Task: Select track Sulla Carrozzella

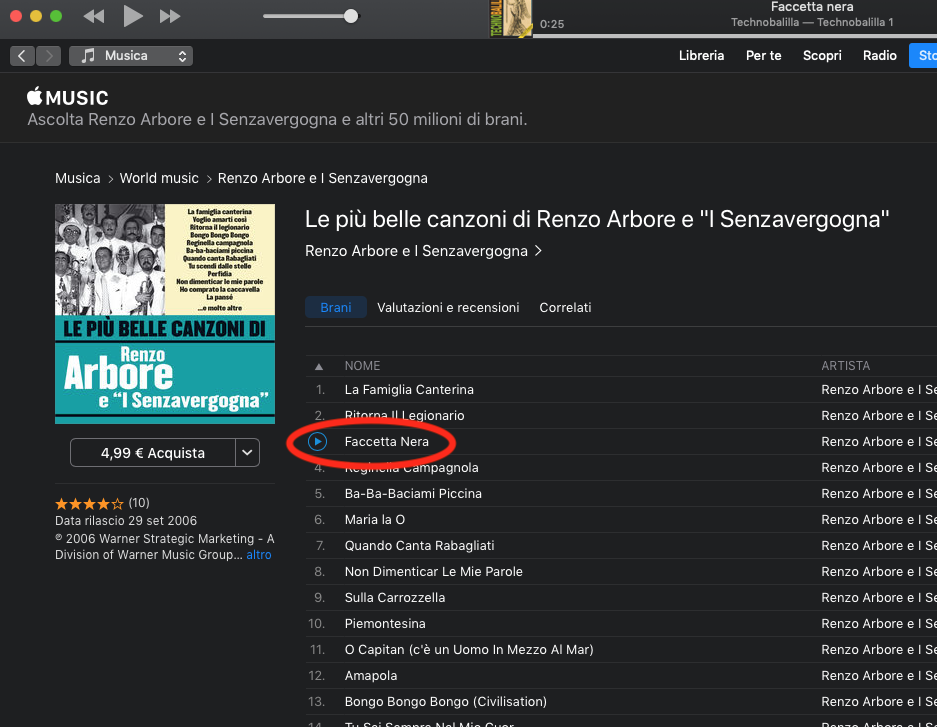Action: click(x=395, y=597)
